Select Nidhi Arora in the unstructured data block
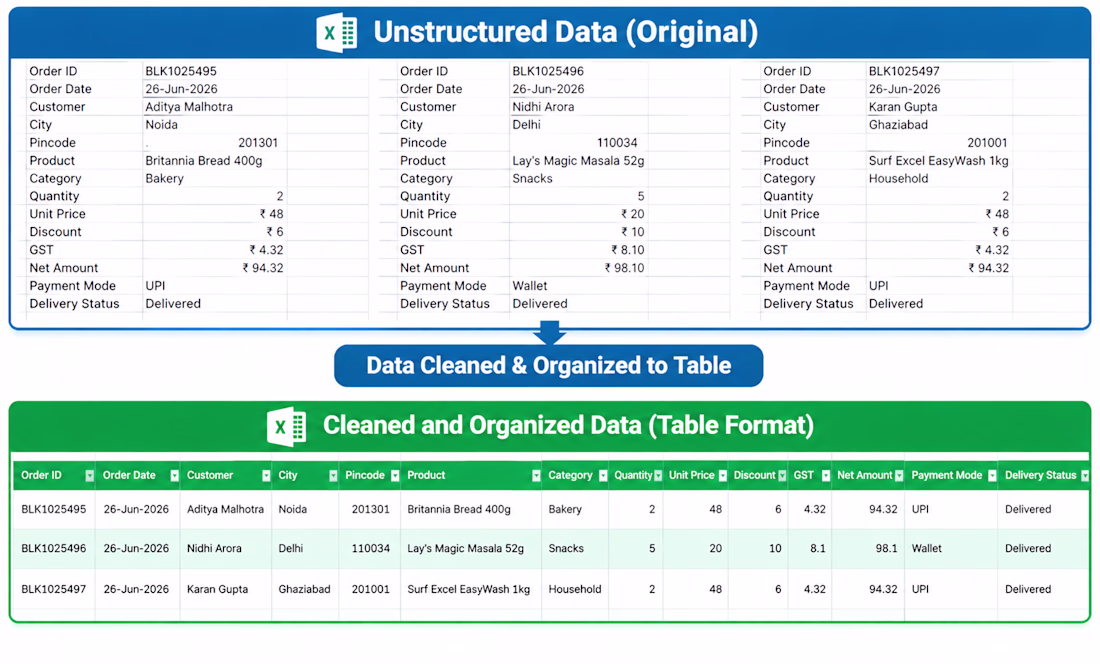Viewport: 1100px width, 664px height. (543, 107)
